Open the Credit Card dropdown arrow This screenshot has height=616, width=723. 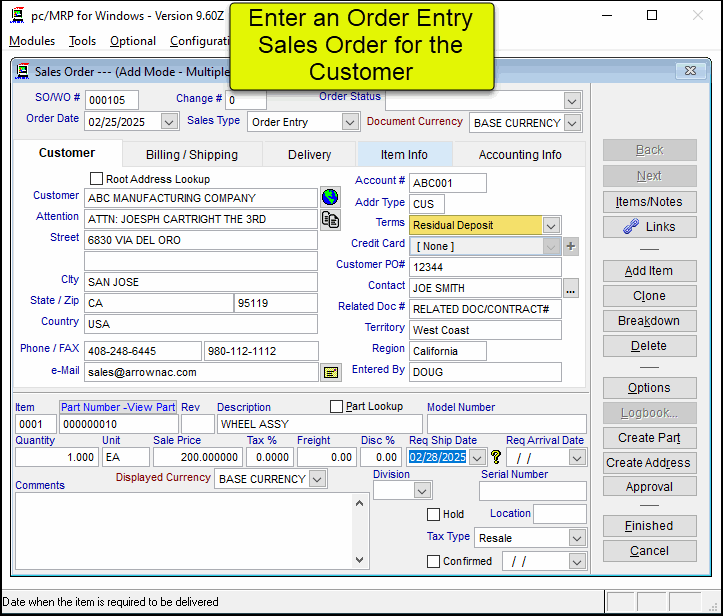pyautogui.click(x=551, y=247)
